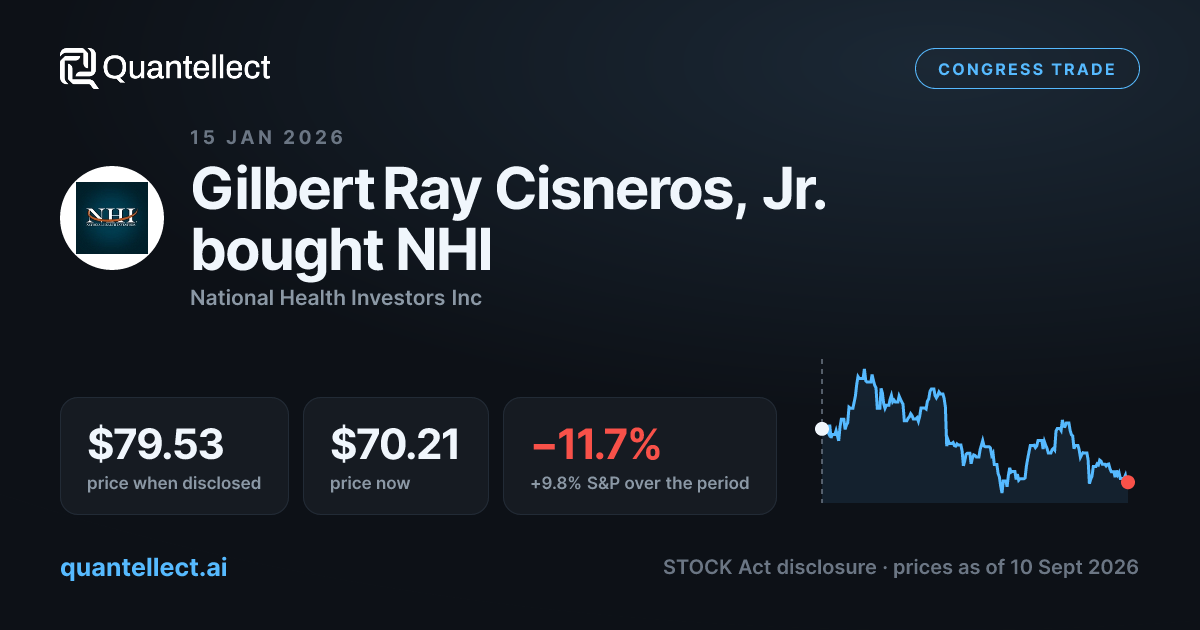Select the white start marker on chart
This screenshot has height=630, width=1200.
[x=822, y=429]
